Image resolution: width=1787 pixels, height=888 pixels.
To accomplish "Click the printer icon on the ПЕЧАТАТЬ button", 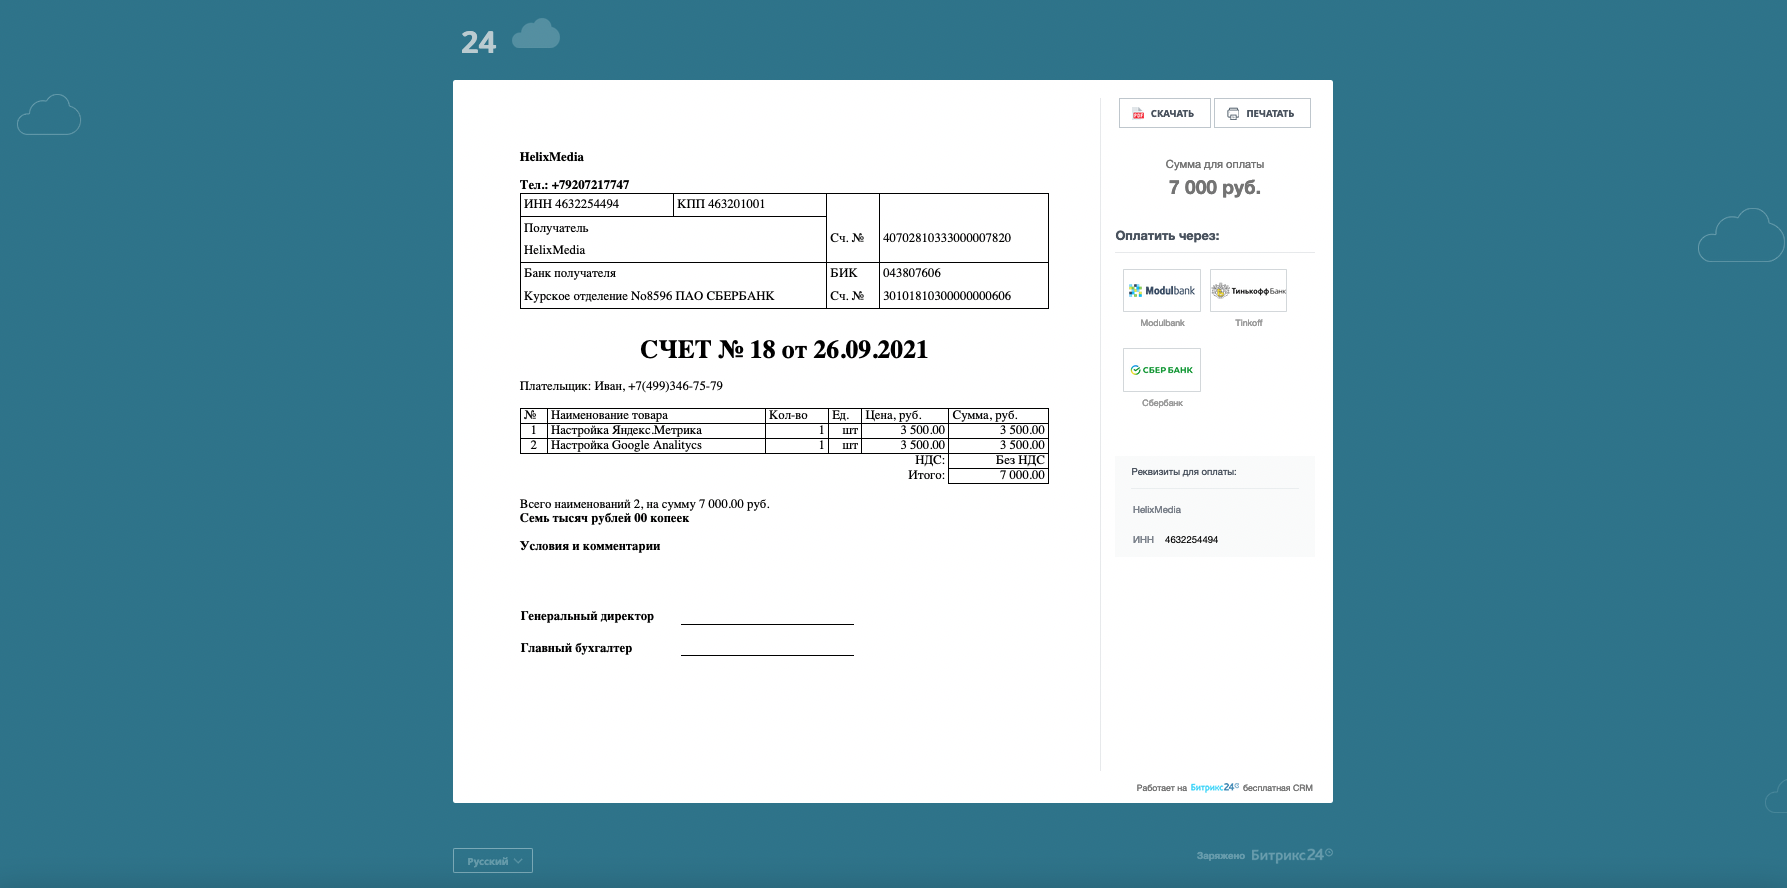I will (x=1233, y=114).
